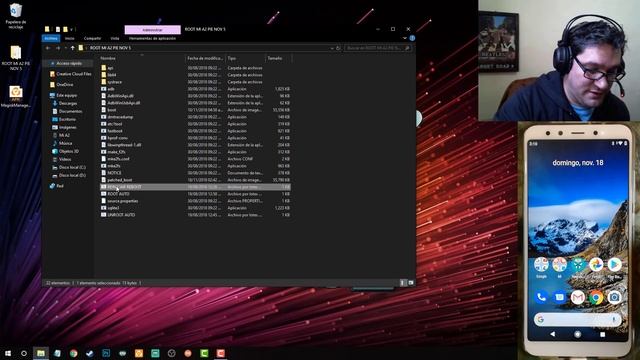Screen dimensions: 640x360
Task: Open the ROOT MI A2 PIE NOV 5 desktop folder
Action: pyautogui.click(x=16, y=58)
